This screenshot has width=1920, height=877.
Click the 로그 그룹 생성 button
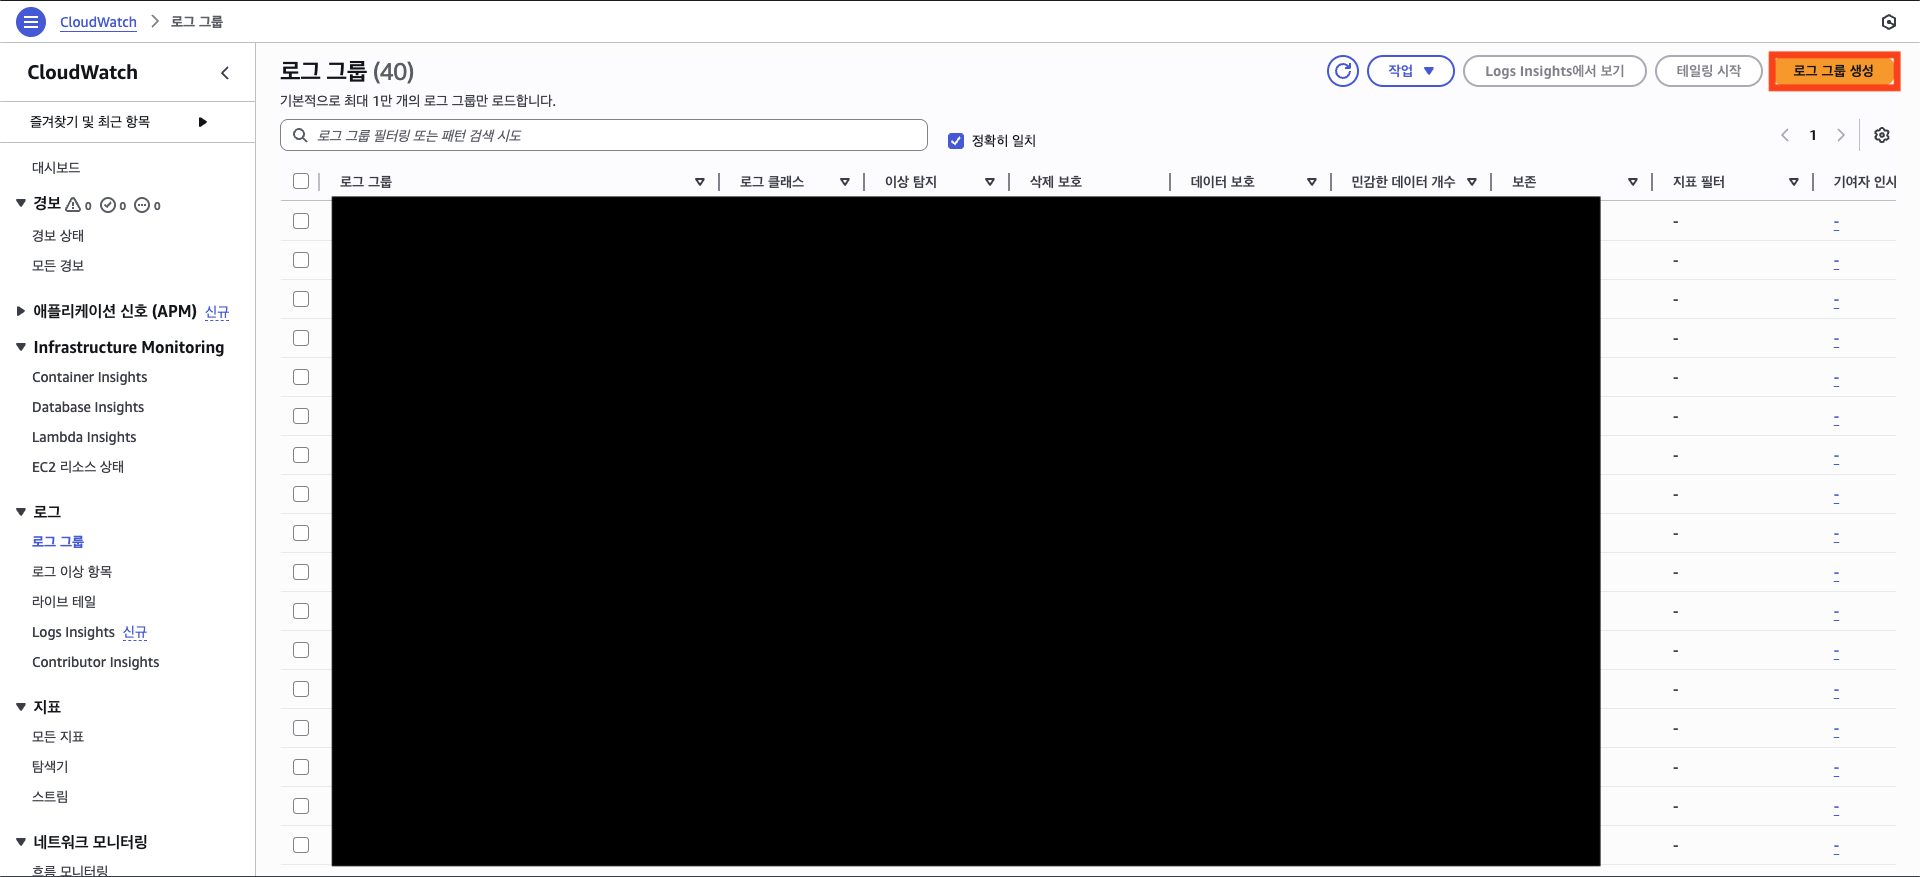1833,71
